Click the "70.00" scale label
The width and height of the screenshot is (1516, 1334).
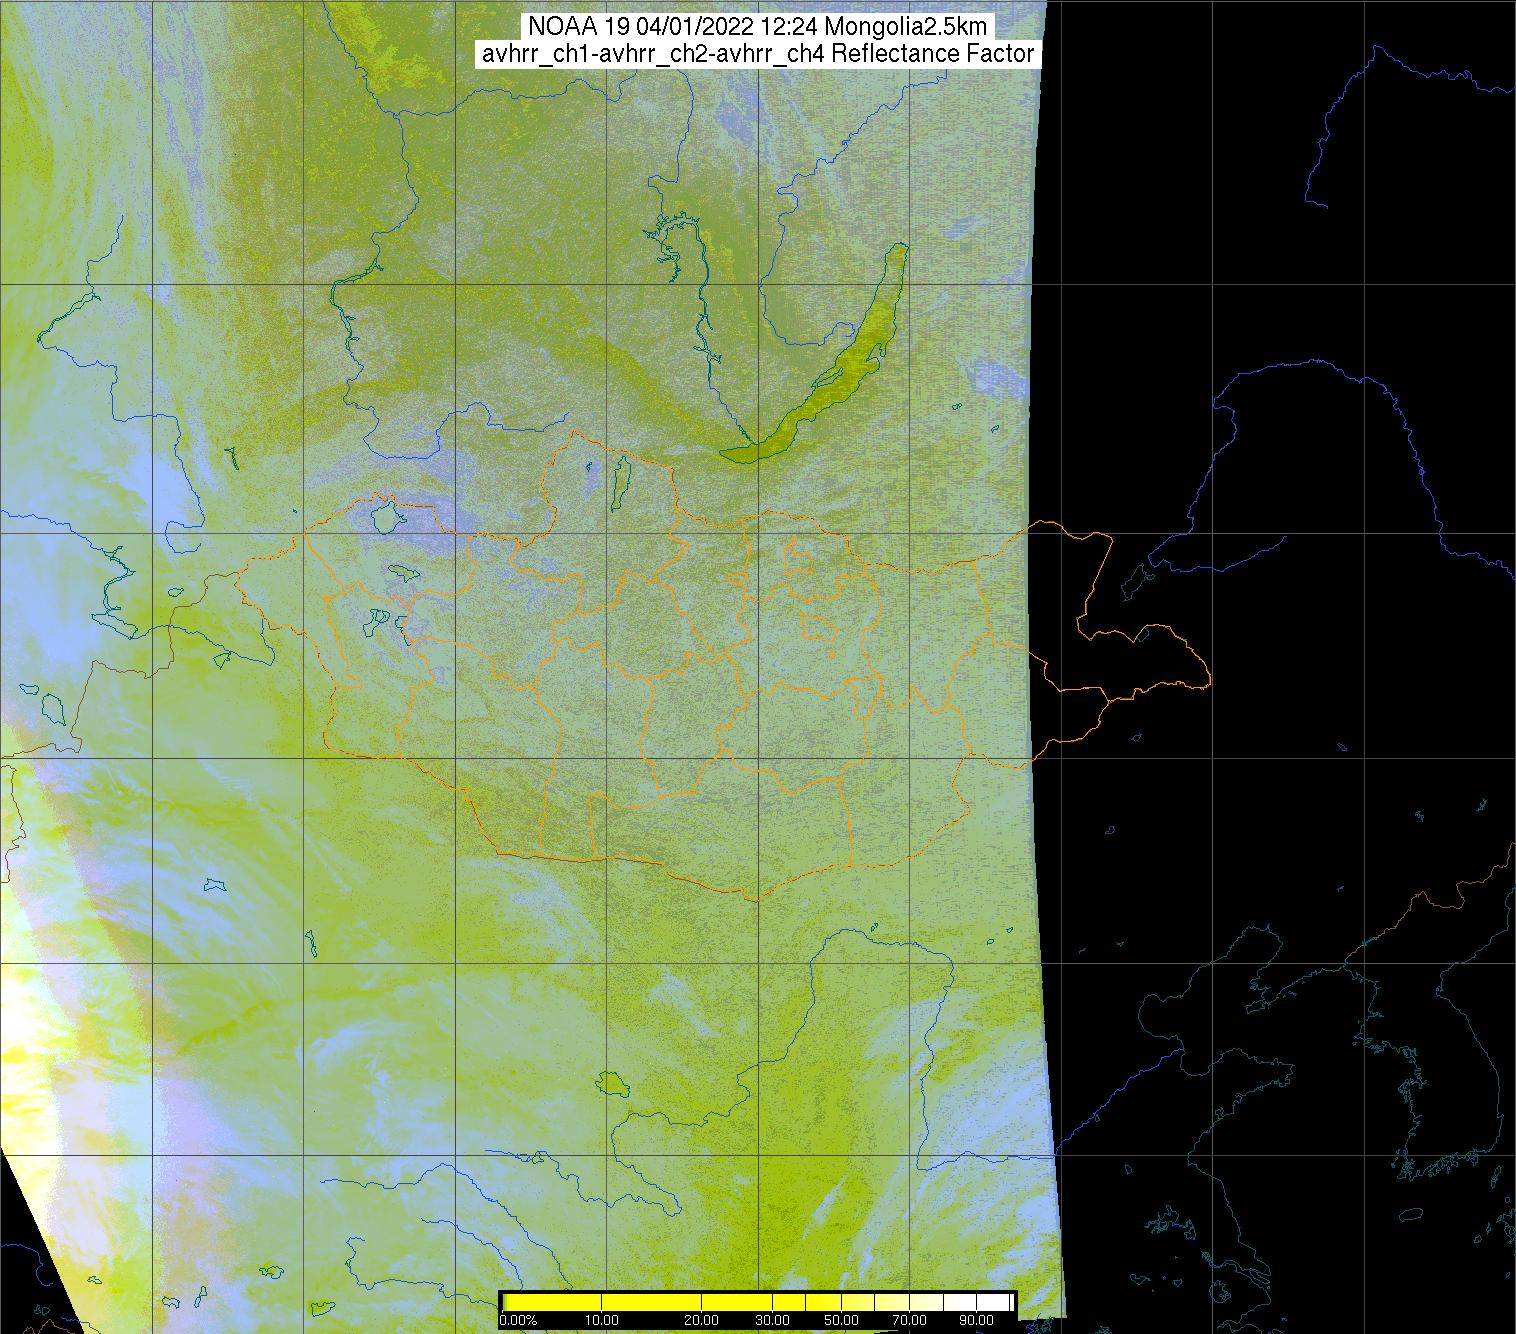907,1321
